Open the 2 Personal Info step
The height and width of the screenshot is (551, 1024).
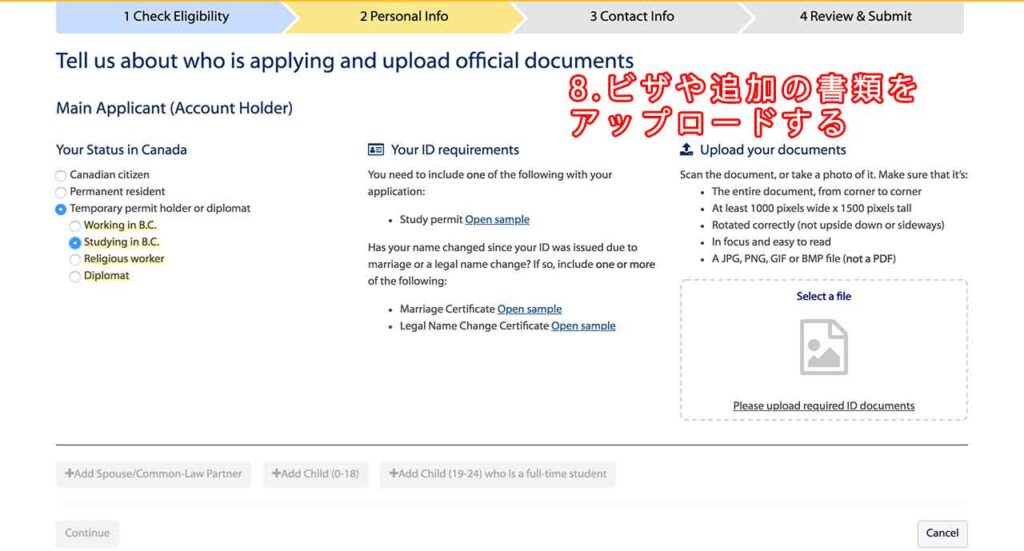(404, 16)
